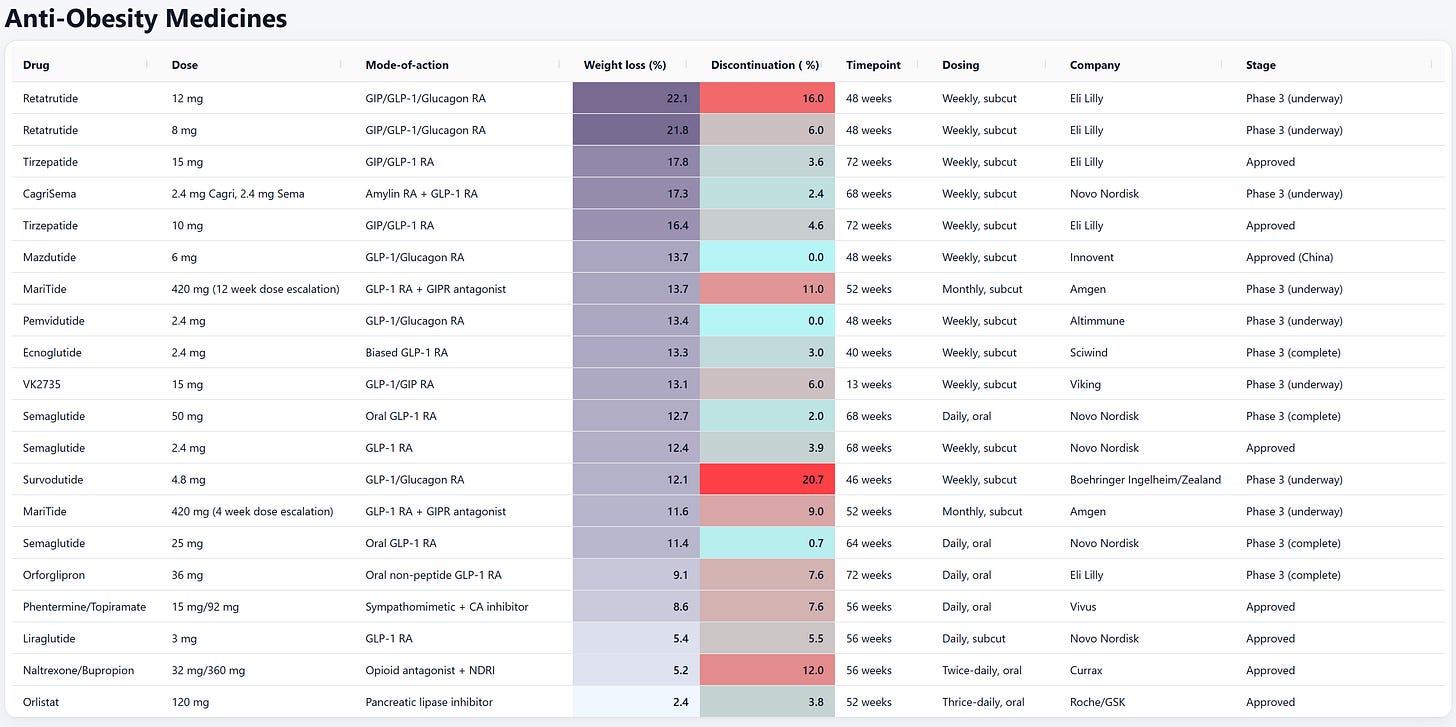The width and height of the screenshot is (1456, 727).
Task: Select Sympathomimetic + CA inhibitor cell
Action: click(447, 607)
